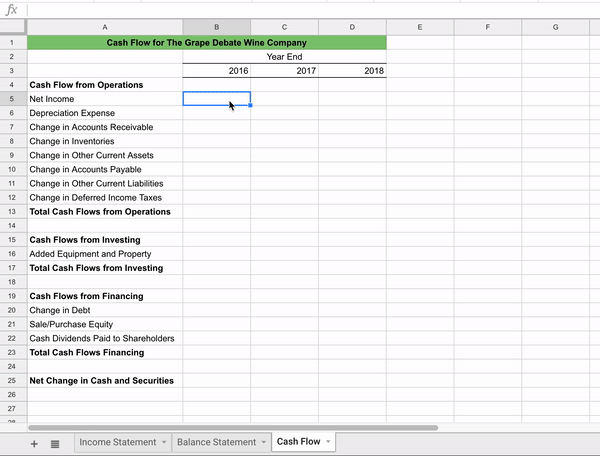This screenshot has height=456, width=600.
Task: Select column B header
Action: 217,27
